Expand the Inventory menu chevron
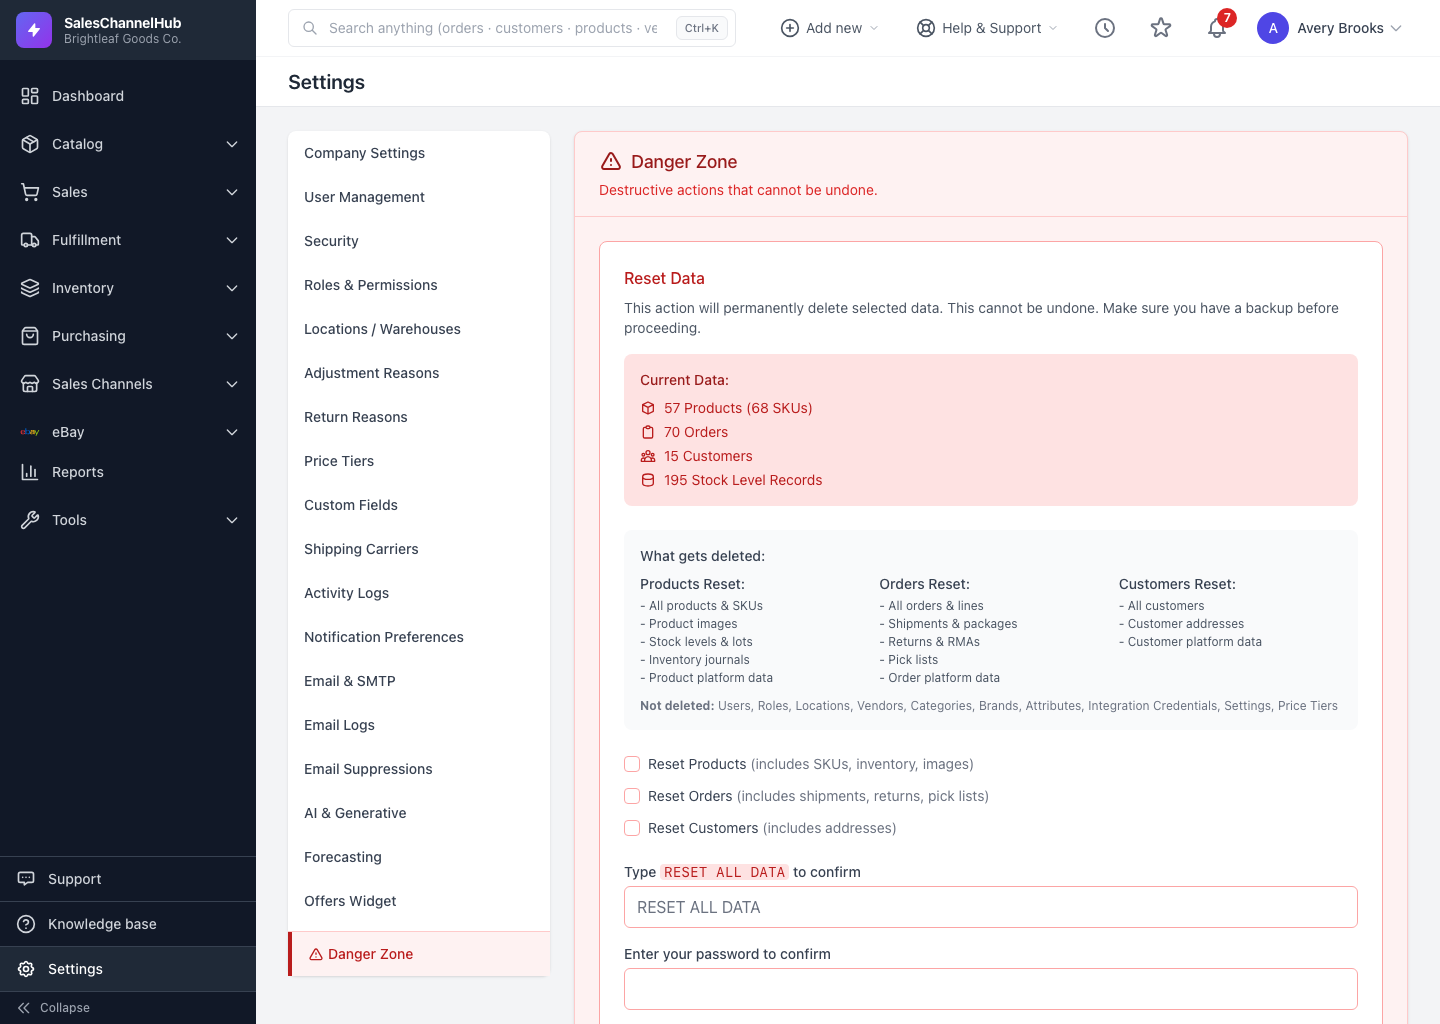1440x1024 pixels. click(x=232, y=288)
